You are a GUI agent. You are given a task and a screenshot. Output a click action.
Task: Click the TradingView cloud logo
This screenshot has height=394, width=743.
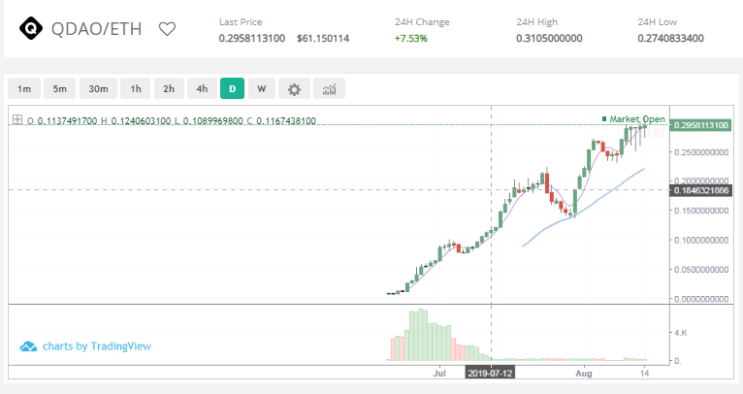pyautogui.click(x=28, y=347)
